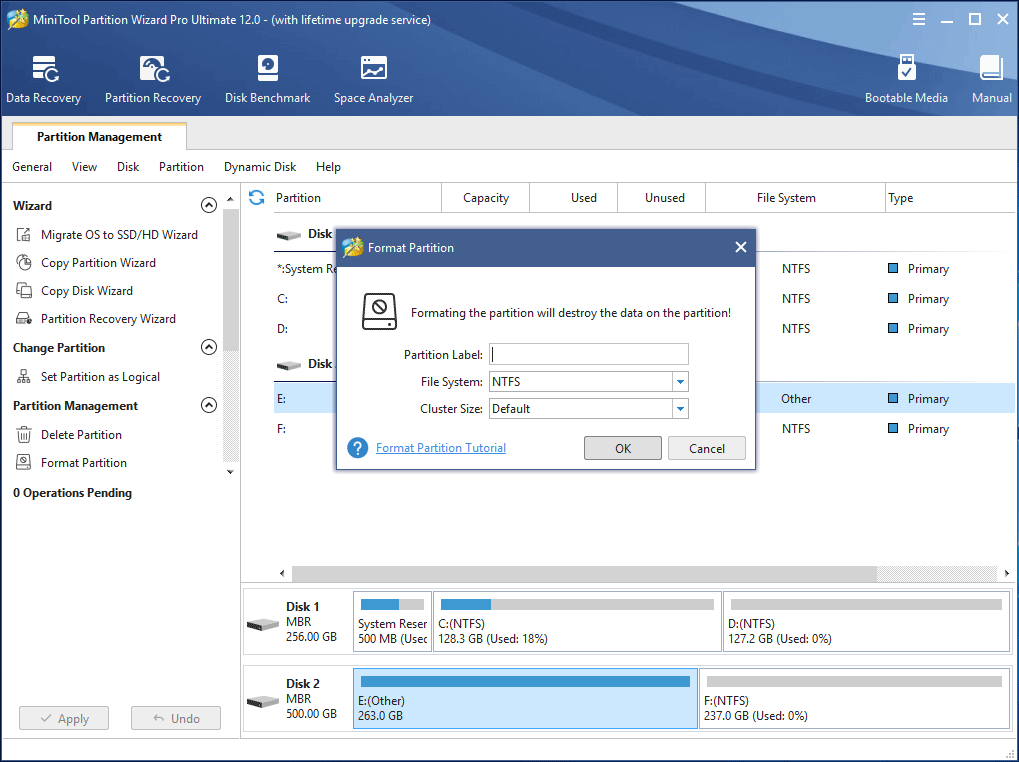Image resolution: width=1019 pixels, height=762 pixels.
Task: Open the File System dropdown
Action: pos(680,381)
